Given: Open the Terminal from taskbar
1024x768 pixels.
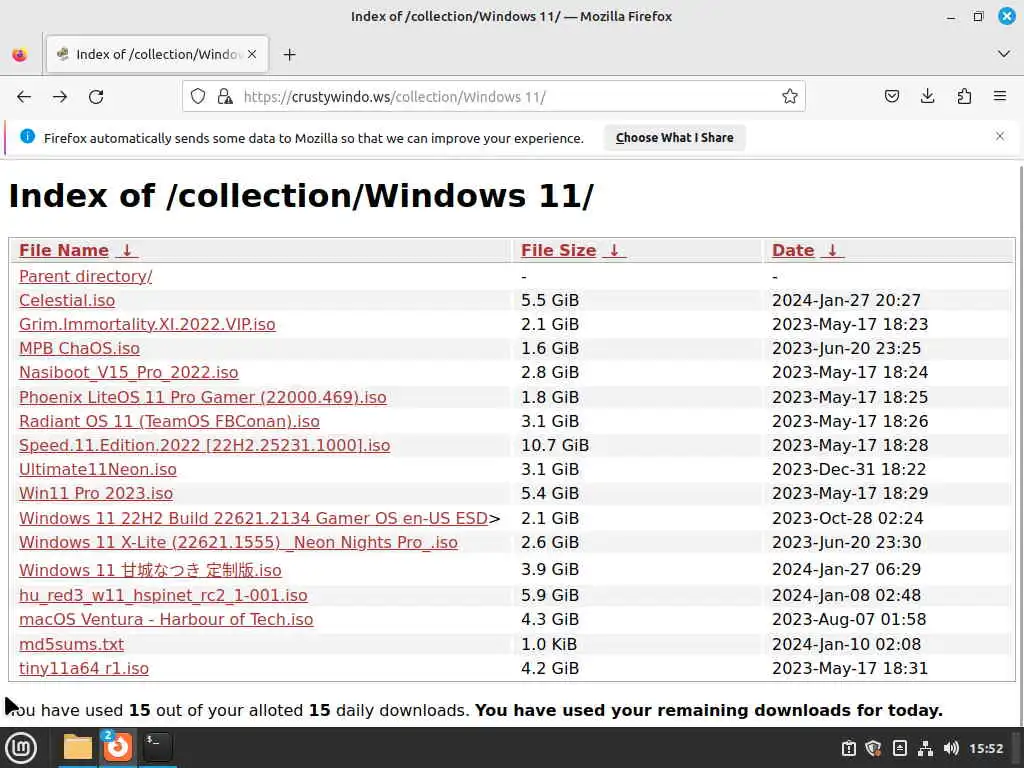Looking at the screenshot, I should 157,748.
